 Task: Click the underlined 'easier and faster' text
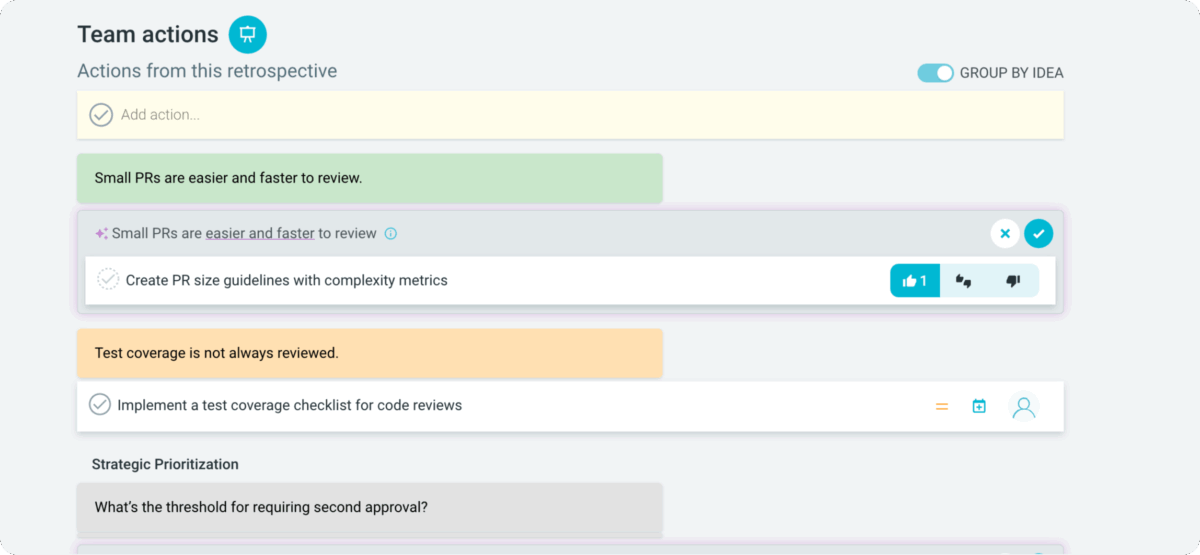coord(260,233)
